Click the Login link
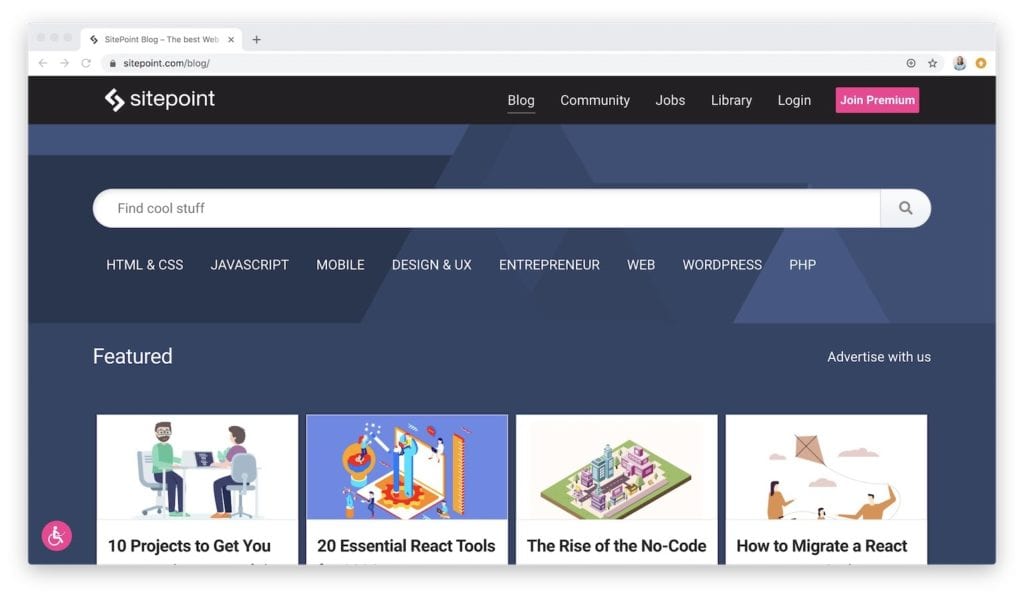Image resolution: width=1024 pixels, height=598 pixels. pos(794,101)
